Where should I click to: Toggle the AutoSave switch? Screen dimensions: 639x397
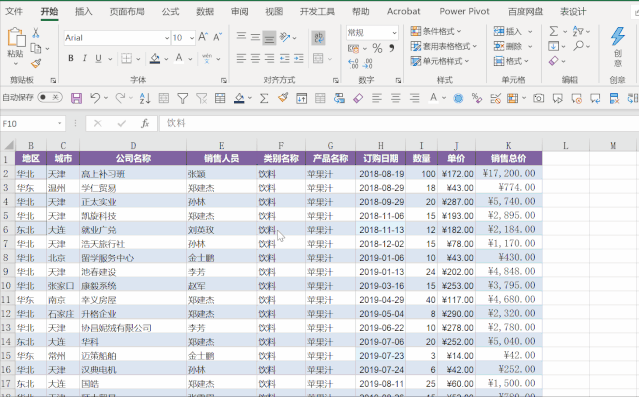click(x=50, y=97)
